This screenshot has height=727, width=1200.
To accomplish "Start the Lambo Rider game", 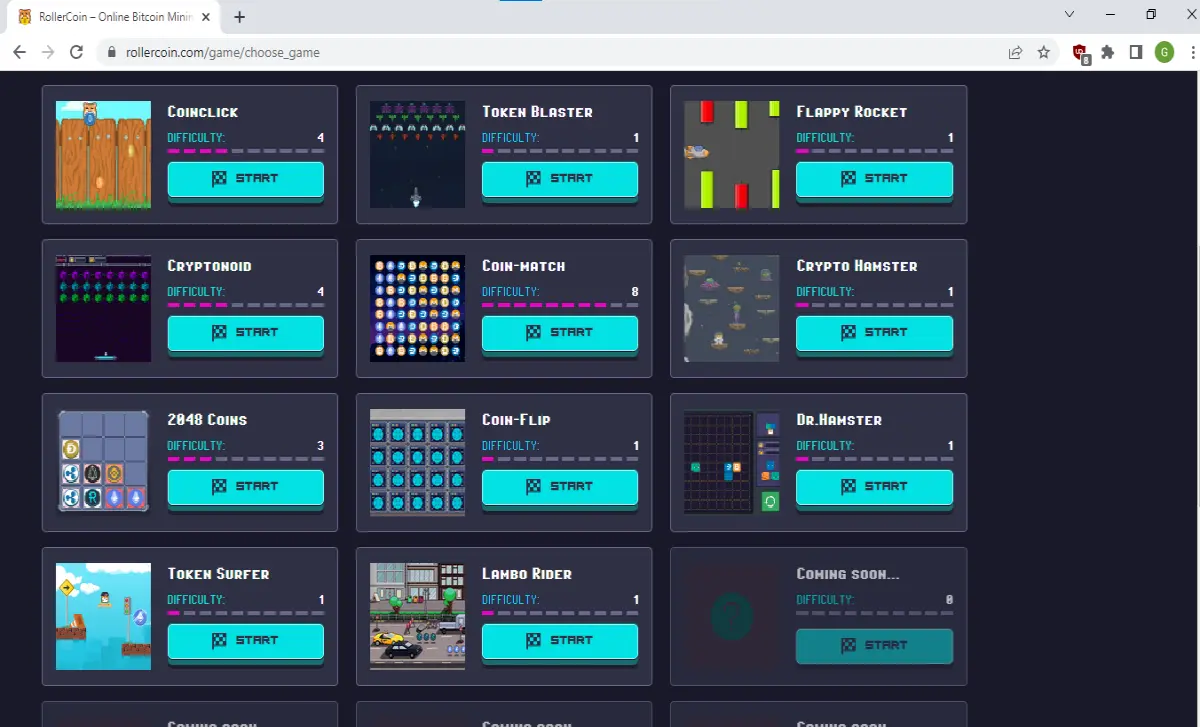I will (x=560, y=641).
